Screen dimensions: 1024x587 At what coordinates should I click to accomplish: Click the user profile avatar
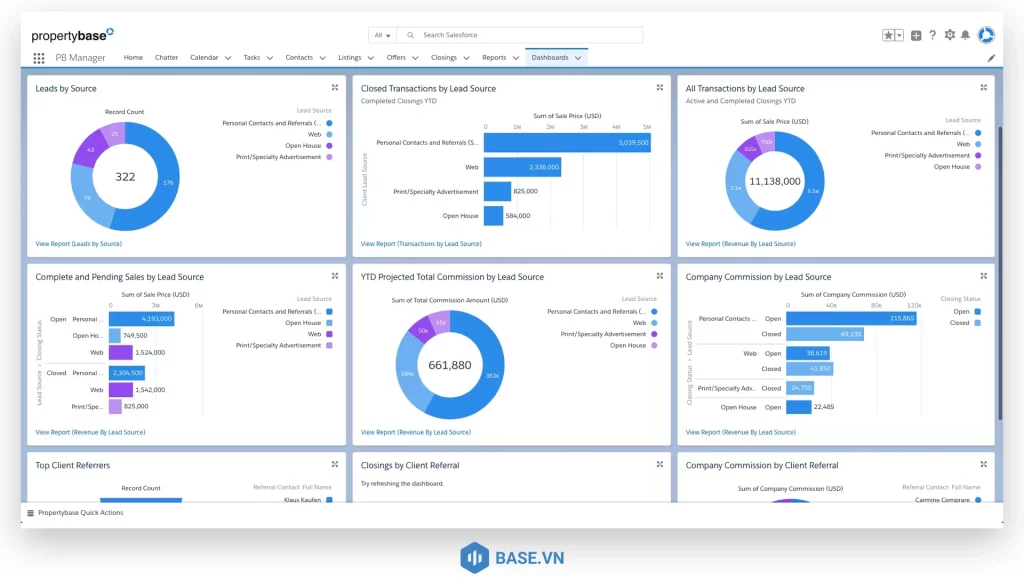986,35
